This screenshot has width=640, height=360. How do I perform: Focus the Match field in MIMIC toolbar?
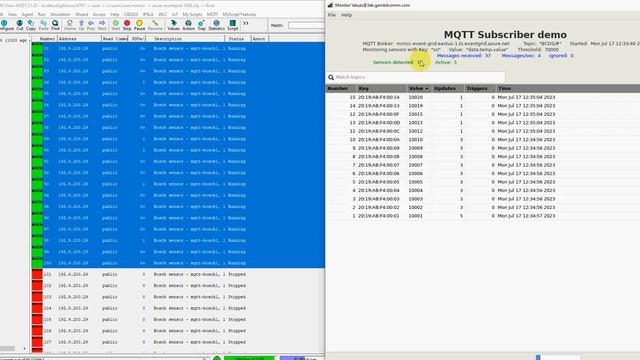pyautogui.click(x=306, y=25)
